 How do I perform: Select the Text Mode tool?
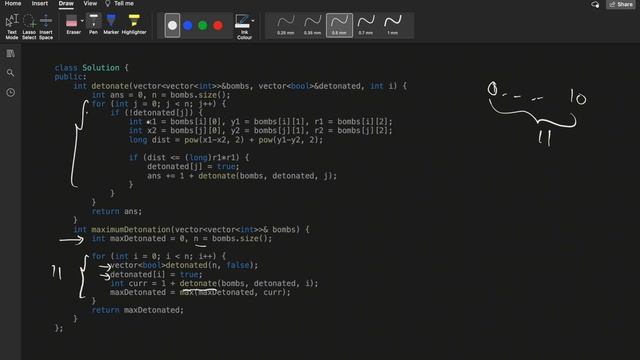coord(12,27)
